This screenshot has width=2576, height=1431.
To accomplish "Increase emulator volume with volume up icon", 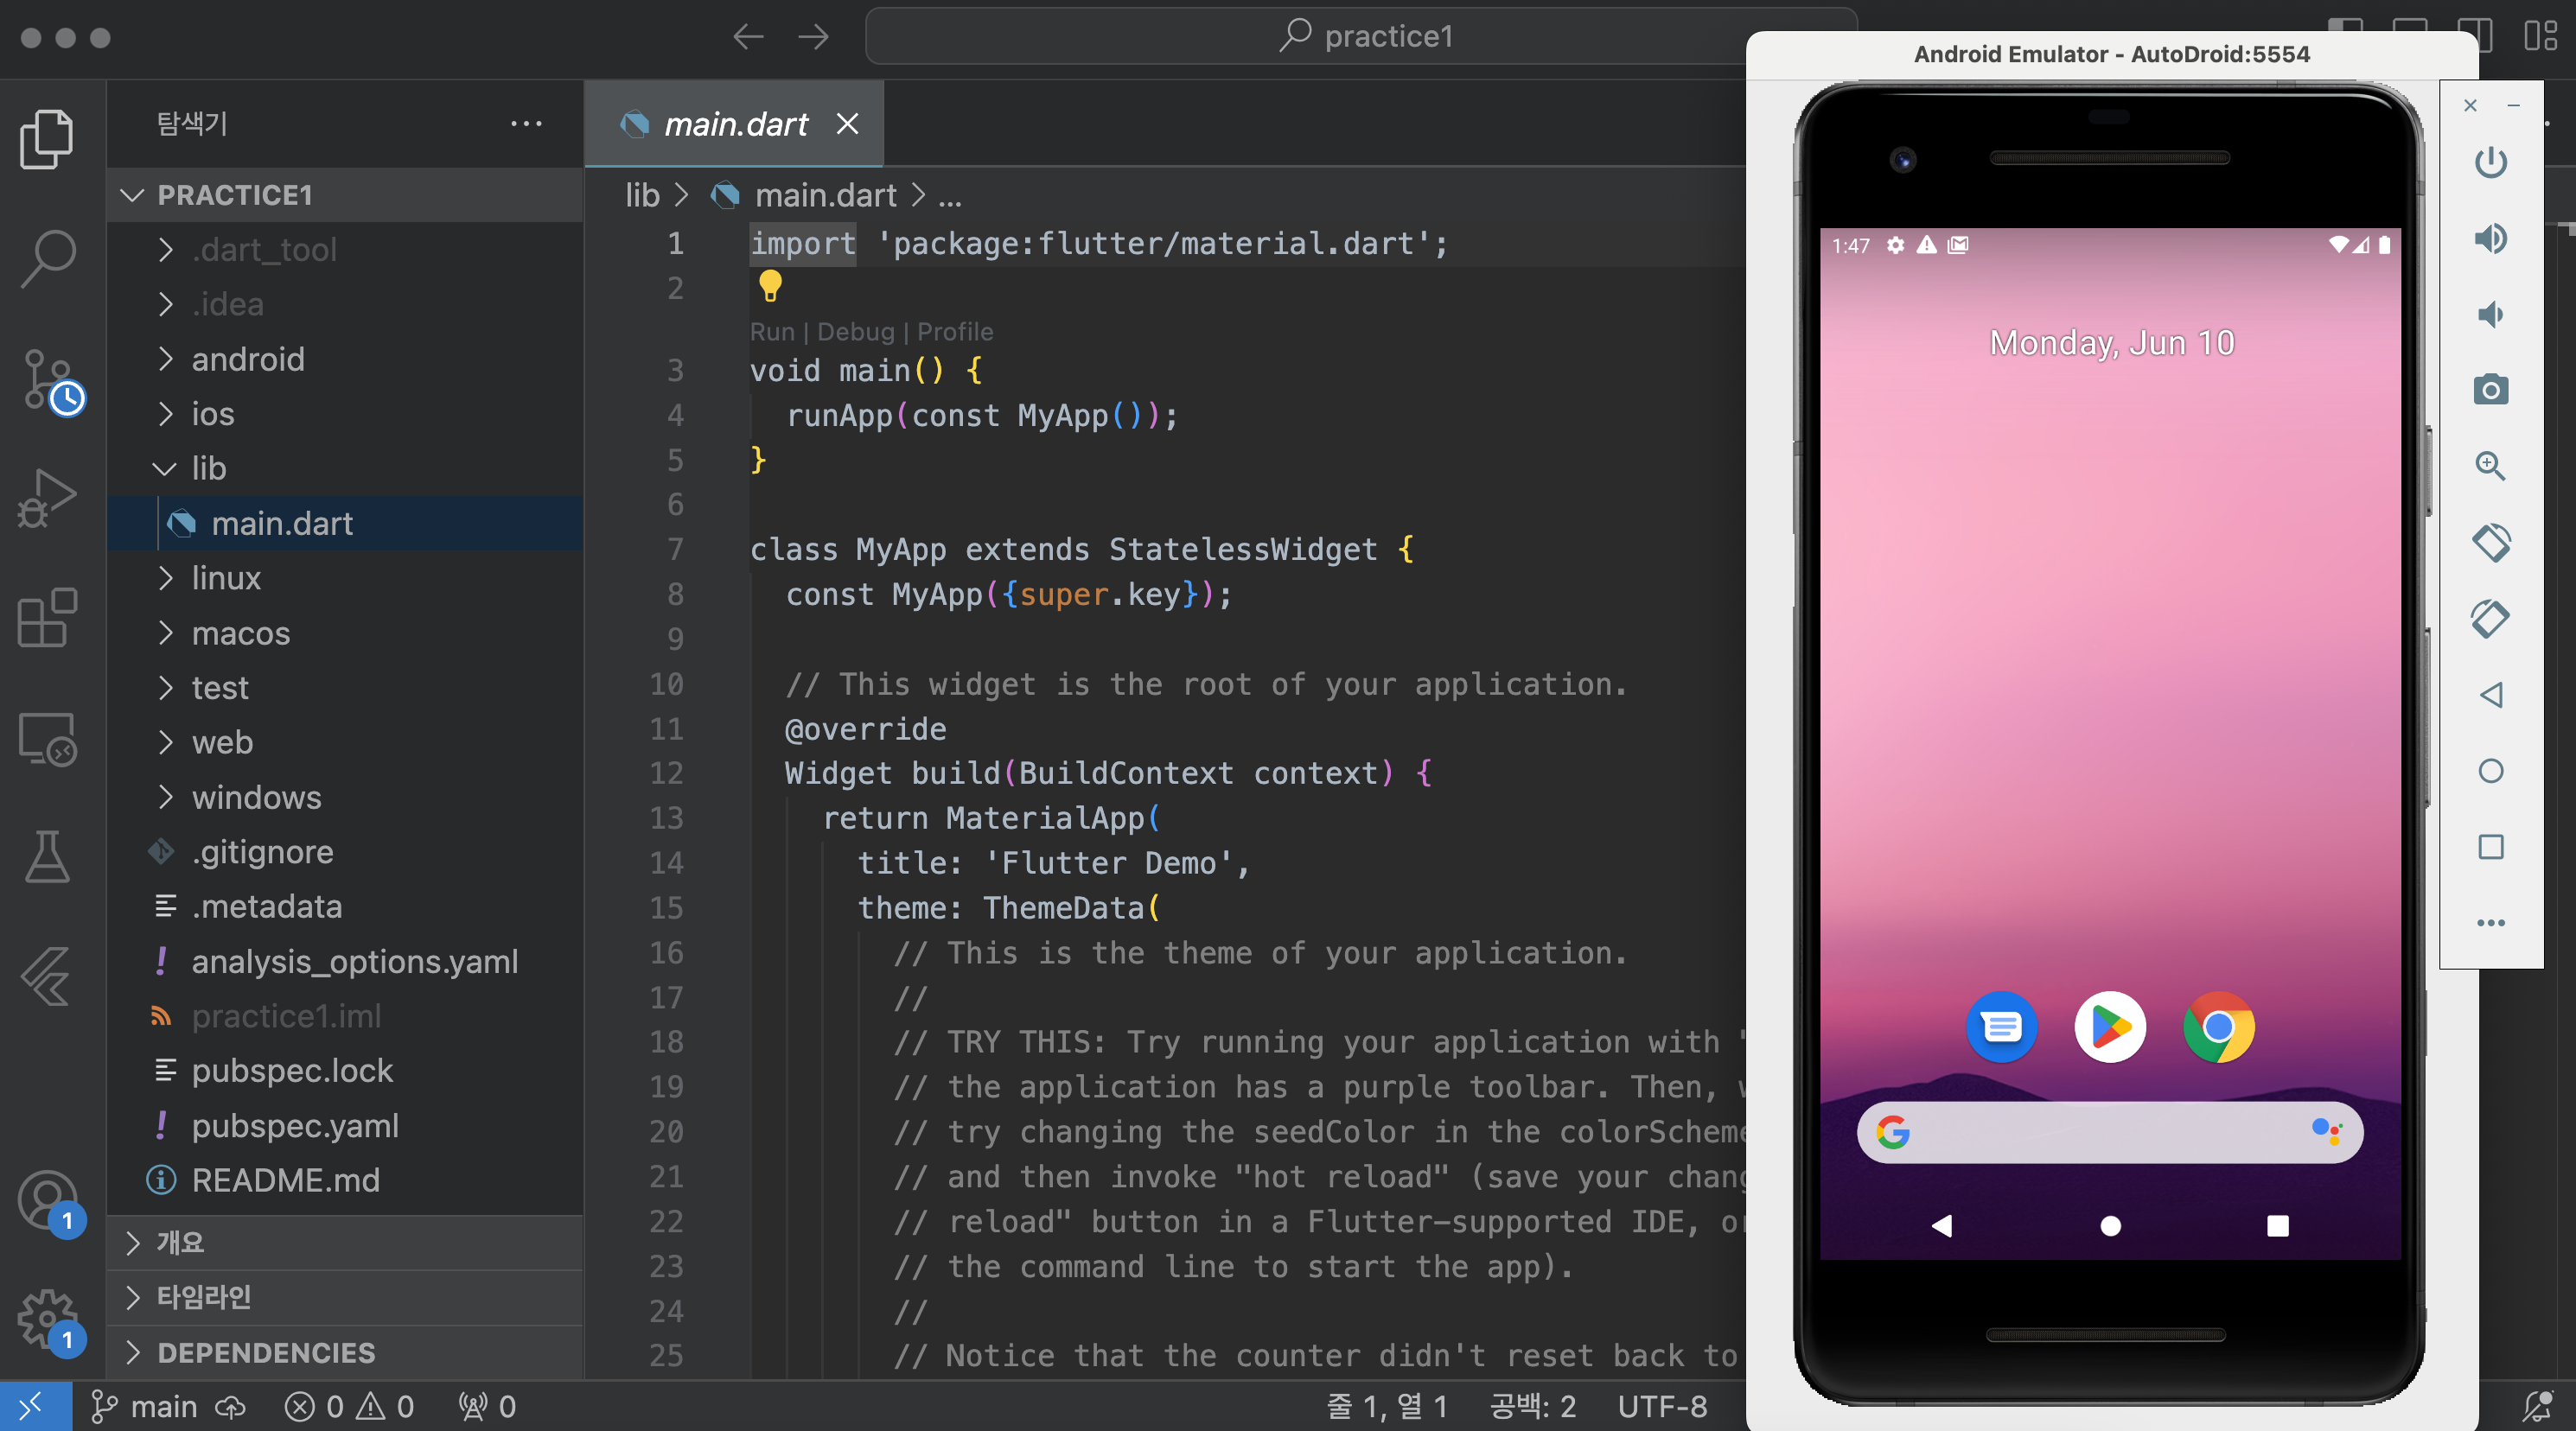I will [x=2490, y=238].
